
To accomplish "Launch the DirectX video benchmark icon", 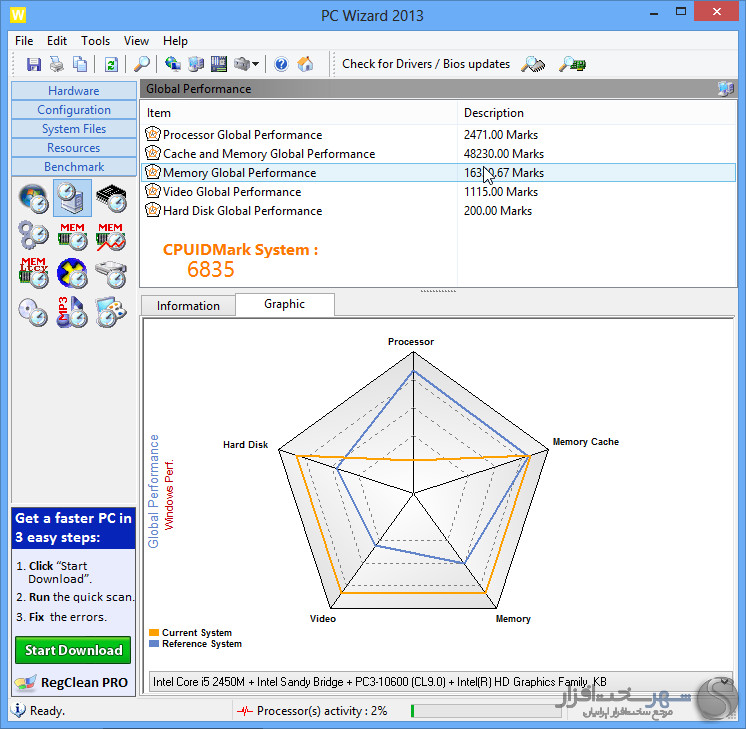I will tap(72, 273).
